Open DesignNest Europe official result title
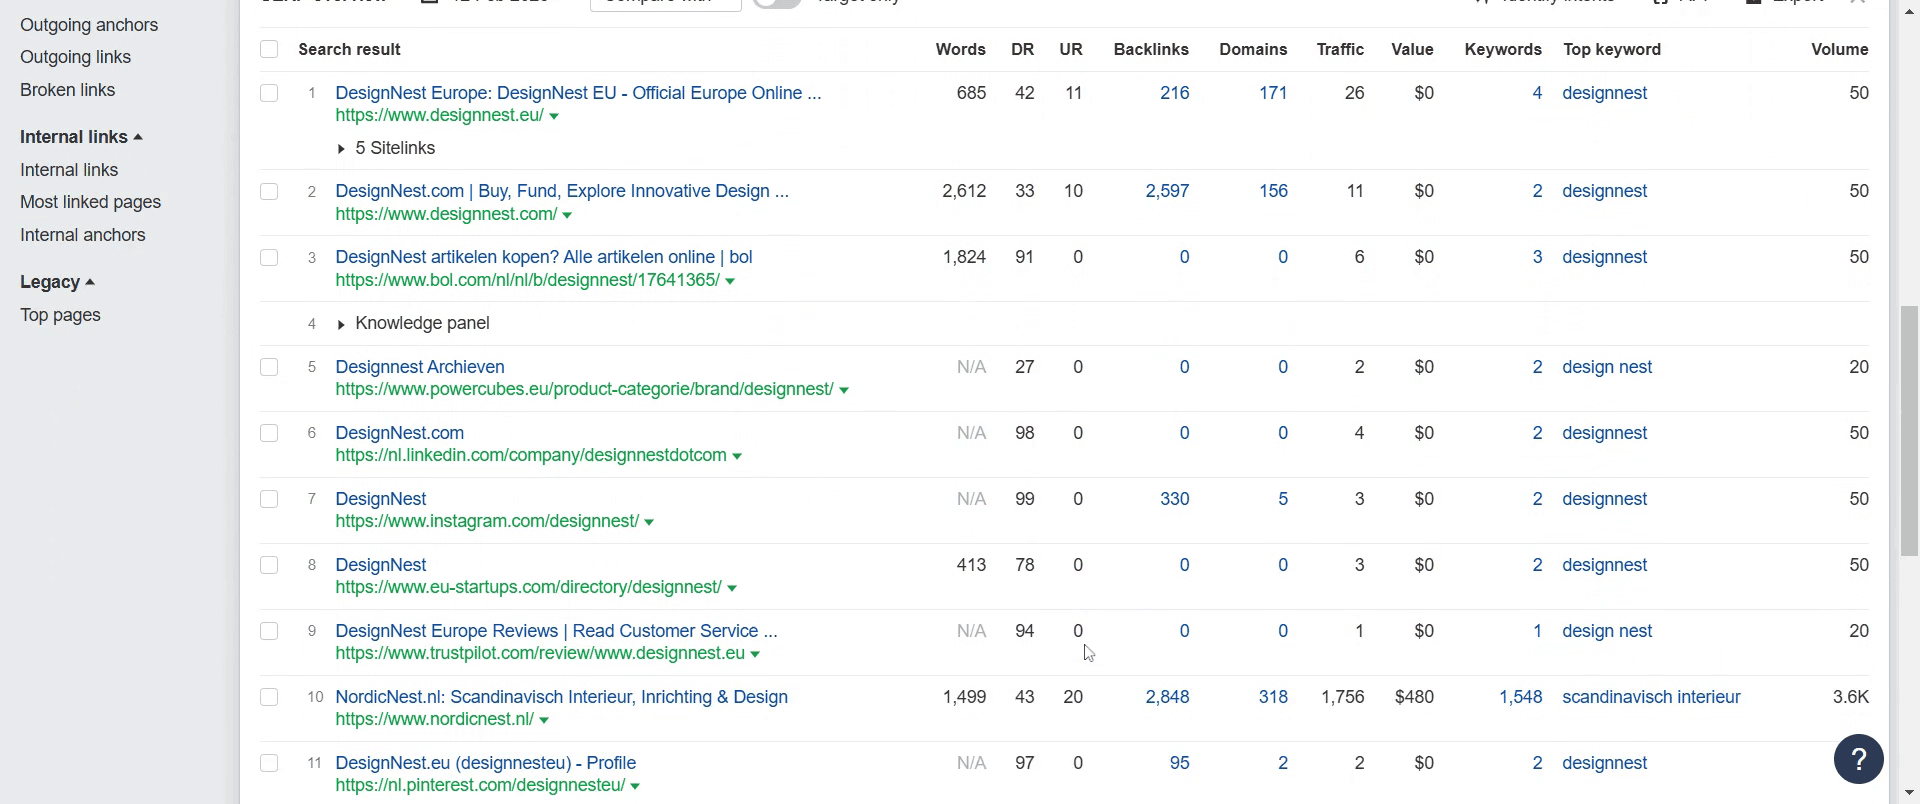Image resolution: width=1920 pixels, height=804 pixels. click(579, 93)
